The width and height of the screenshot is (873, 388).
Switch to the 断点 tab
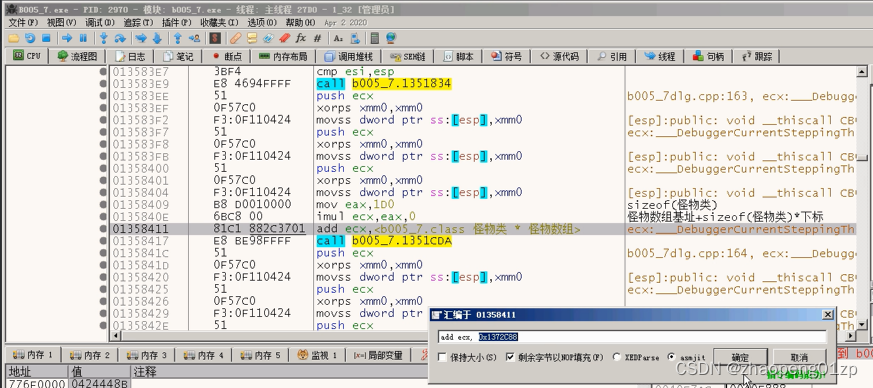coord(227,56)
